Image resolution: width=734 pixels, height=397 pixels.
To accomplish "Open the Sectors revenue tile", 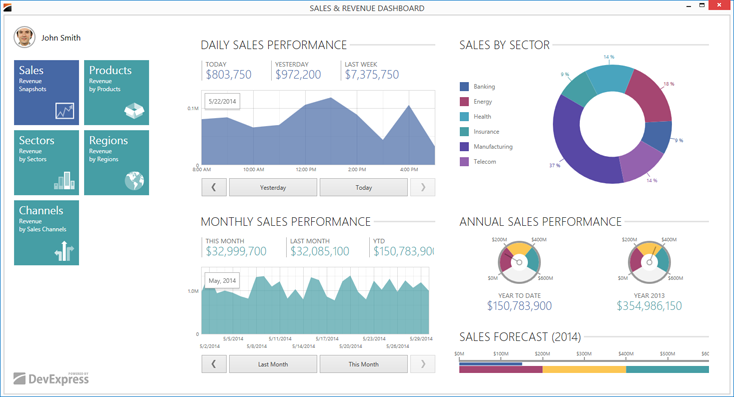I will (46, 162).
